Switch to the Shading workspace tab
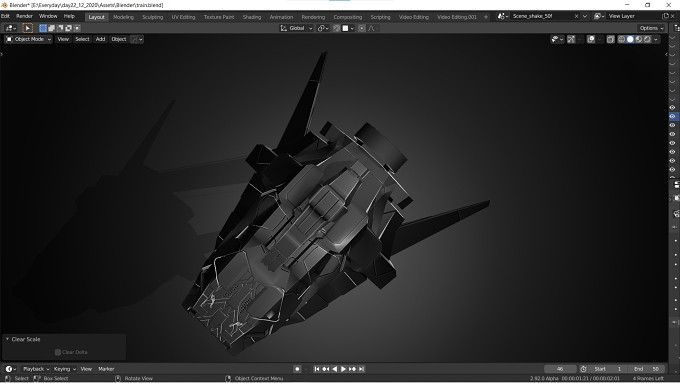Viewport: 680px width, 383px height. (x=252, y=17)
